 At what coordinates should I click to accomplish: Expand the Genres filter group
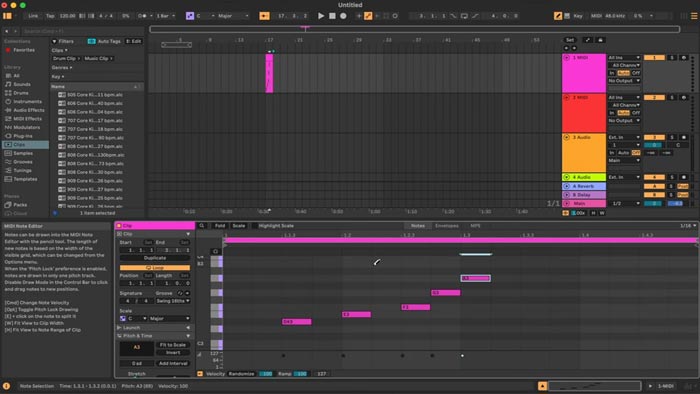(62, 67)
